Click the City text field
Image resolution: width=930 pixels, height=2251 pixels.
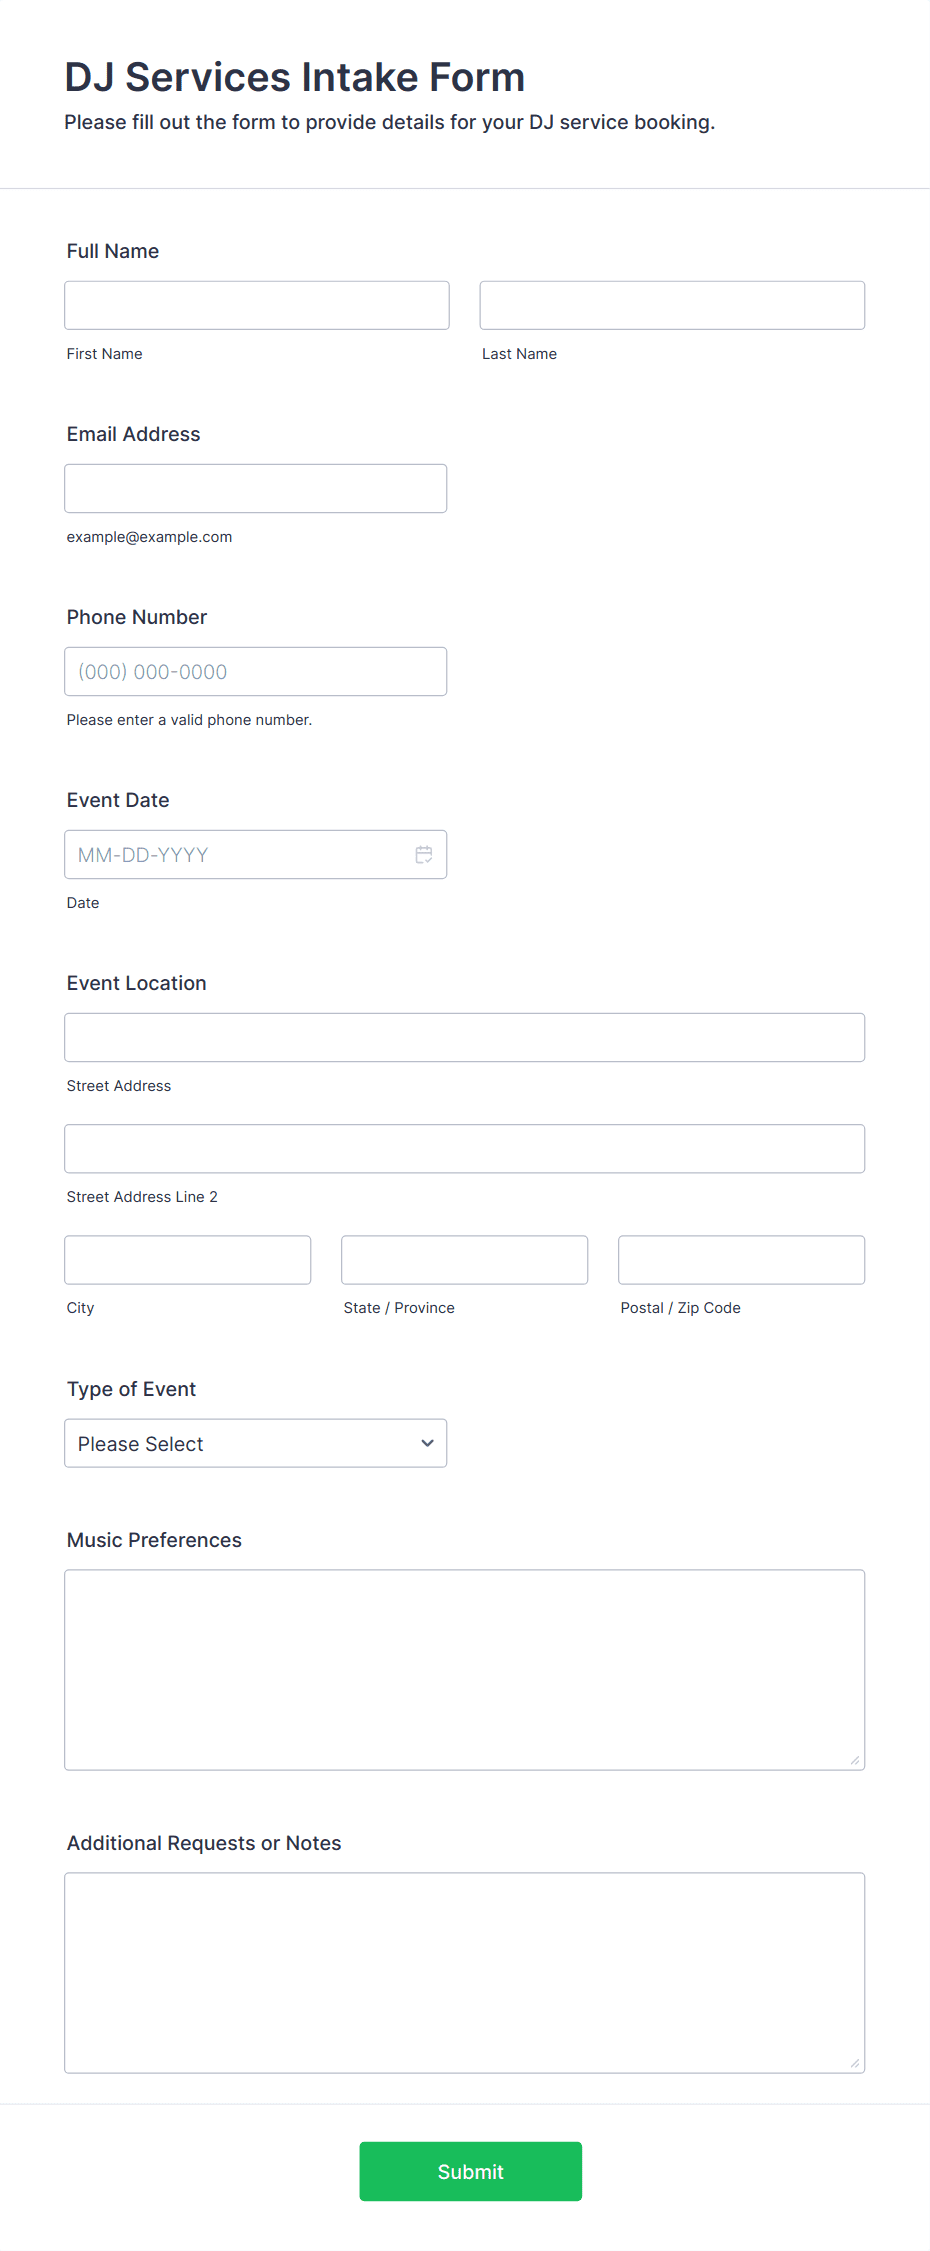[x=187, y=1259]
